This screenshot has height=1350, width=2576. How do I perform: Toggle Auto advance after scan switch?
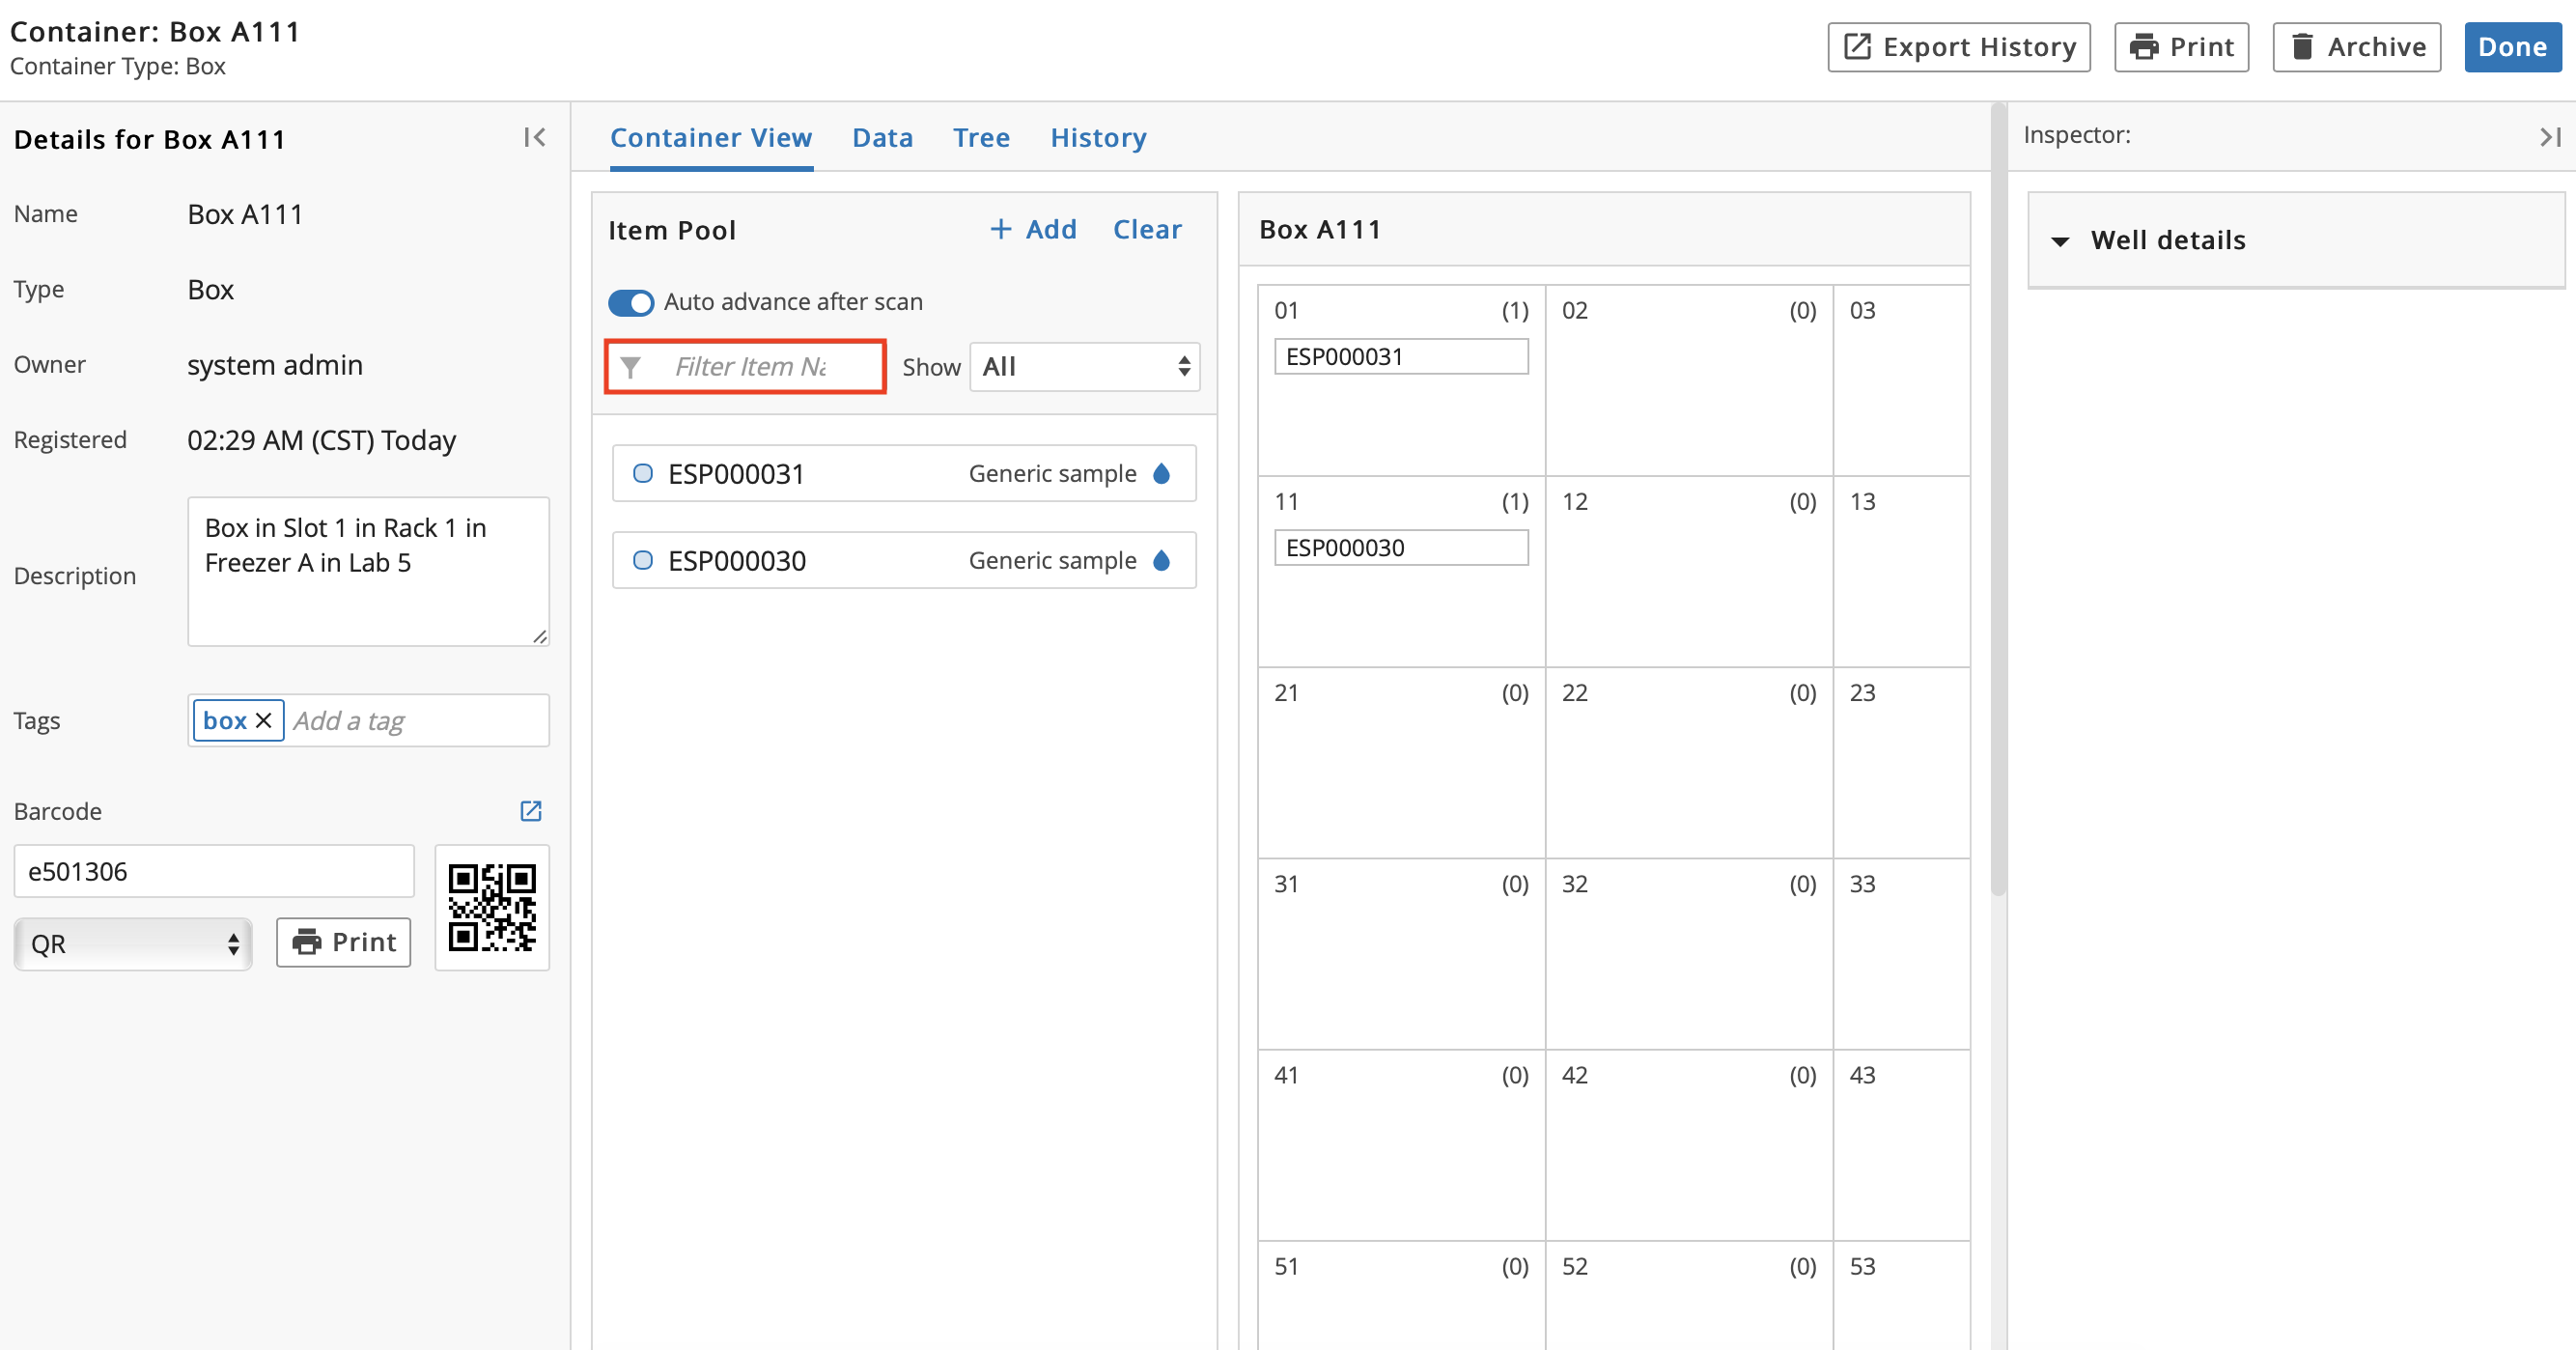click(x=631, y=302)
